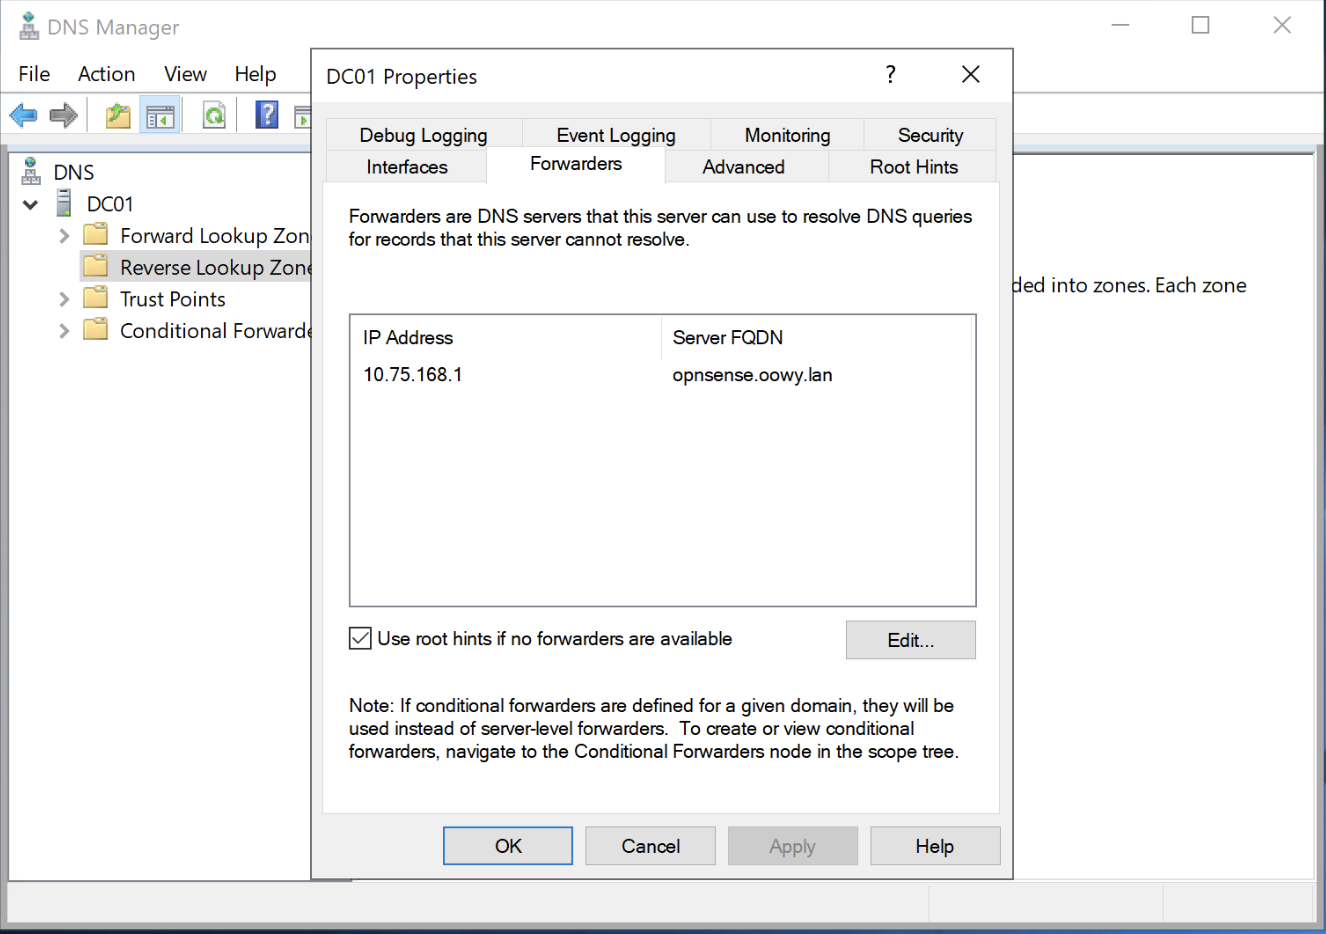Select Reverse Lookup Zones in the tree
This screenshot has height=934, width=1326.
[214, 267]
